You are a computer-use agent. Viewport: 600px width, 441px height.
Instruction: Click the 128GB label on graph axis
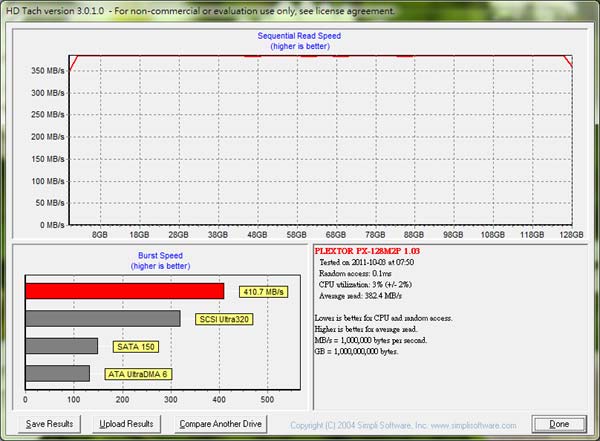569,236
